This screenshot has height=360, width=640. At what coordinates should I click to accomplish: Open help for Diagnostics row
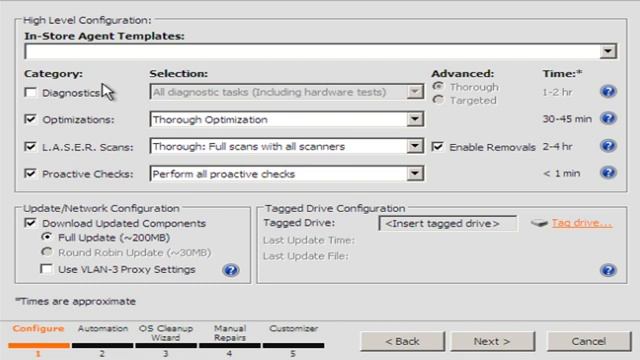coord(608,91)
